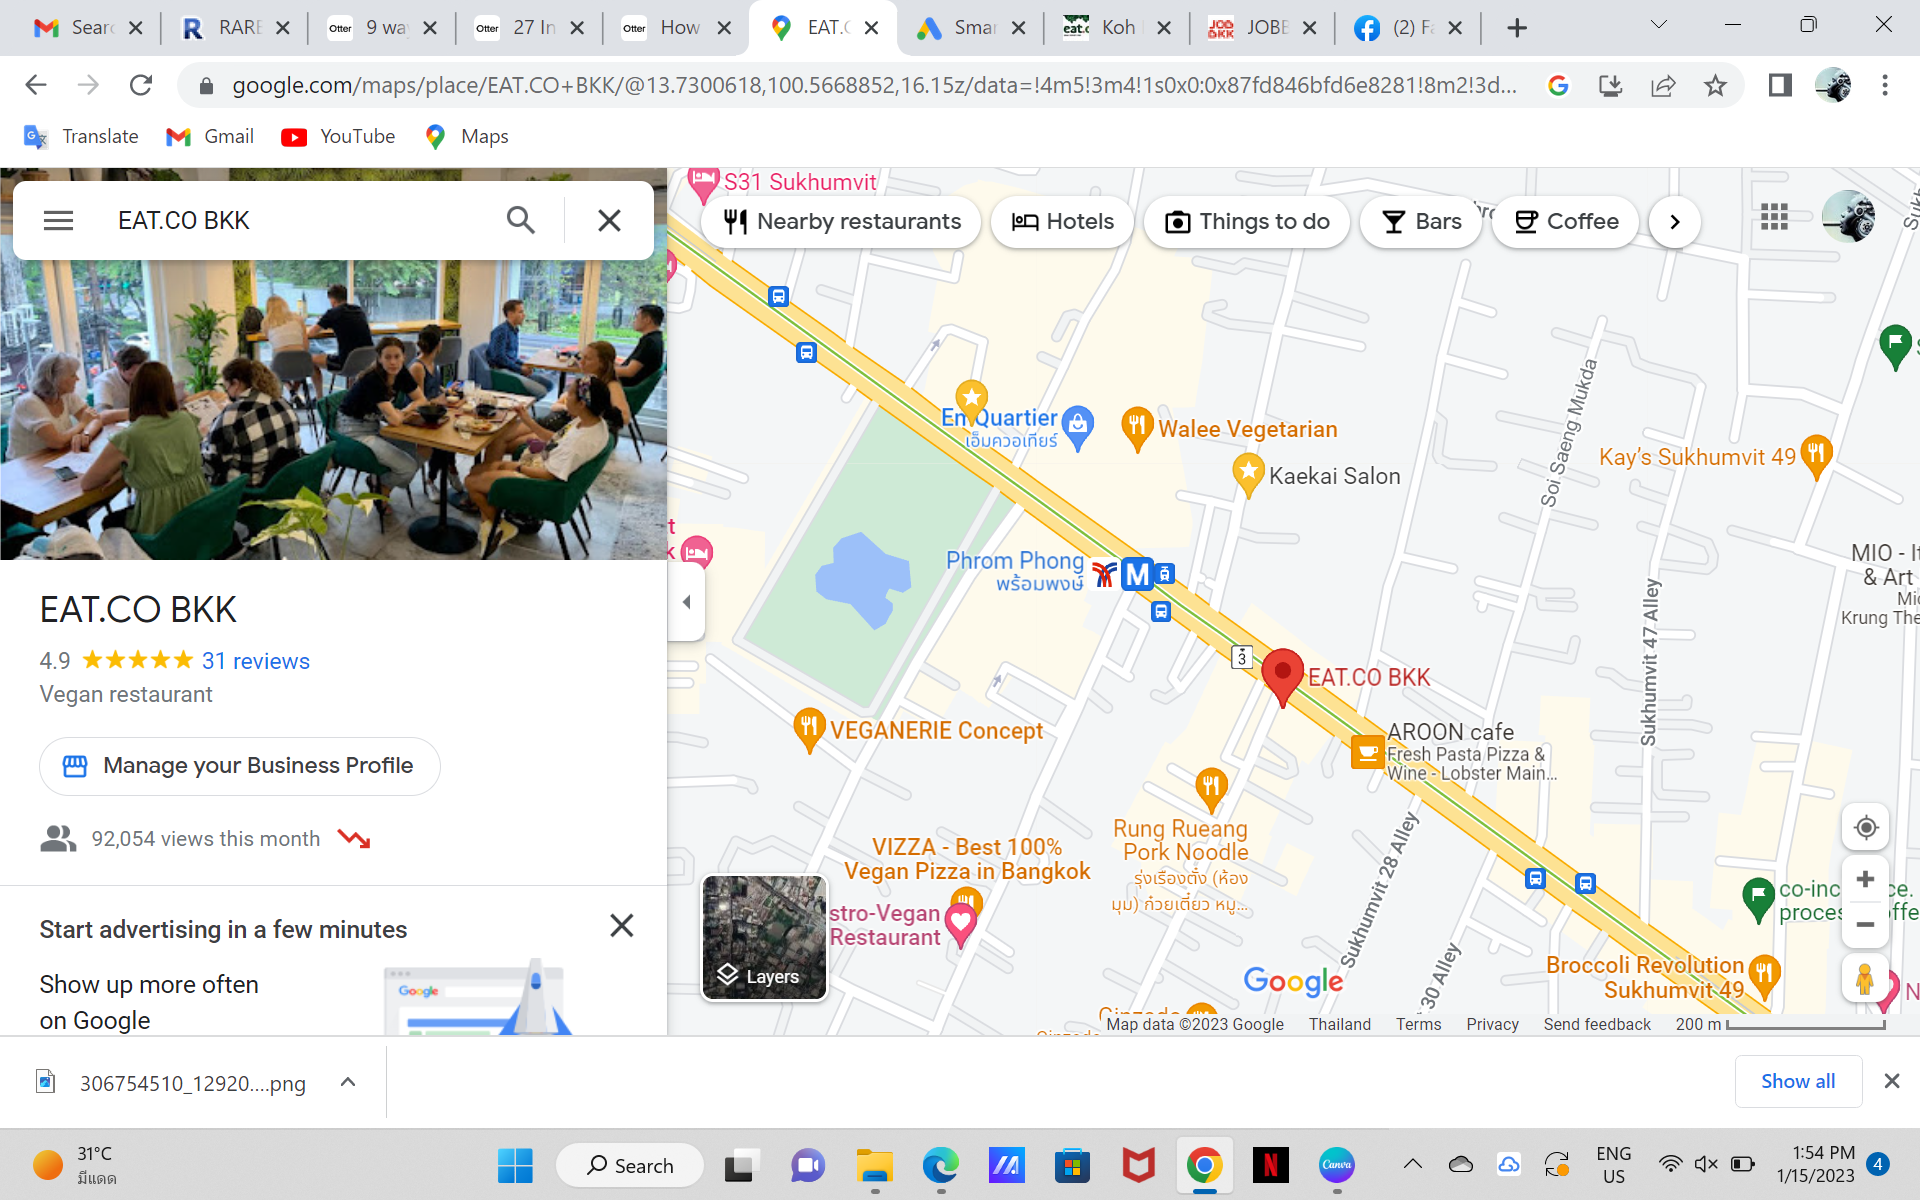Viewport: 1920px width, 1200px height.
Task: Zoom in on the map
Action: (x=1865, y=879)
